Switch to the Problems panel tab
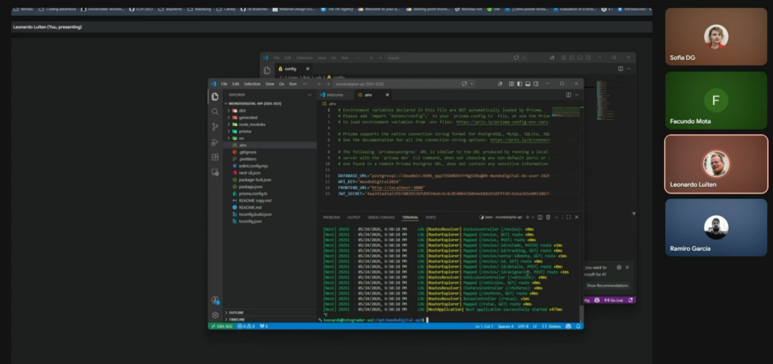Image resolution: width=773 pixels, height=364 pixels. coord(331,218)
